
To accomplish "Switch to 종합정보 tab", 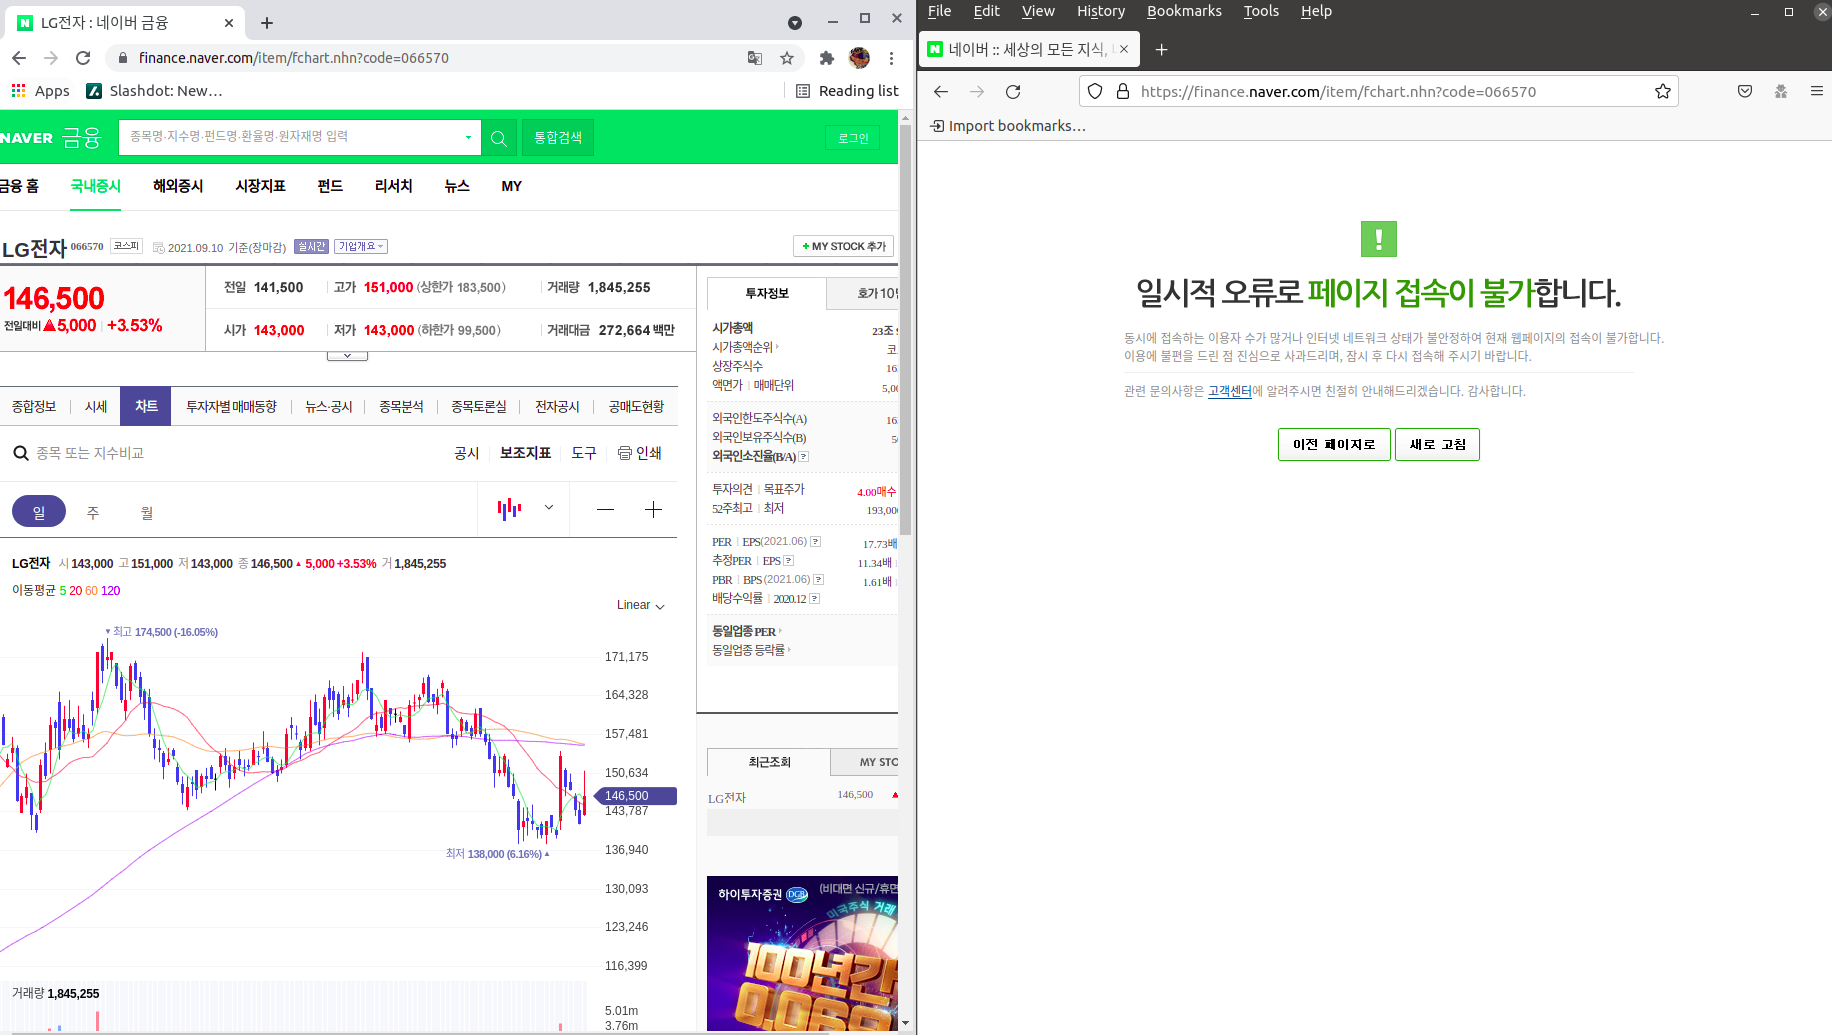I will pos(34,407).
